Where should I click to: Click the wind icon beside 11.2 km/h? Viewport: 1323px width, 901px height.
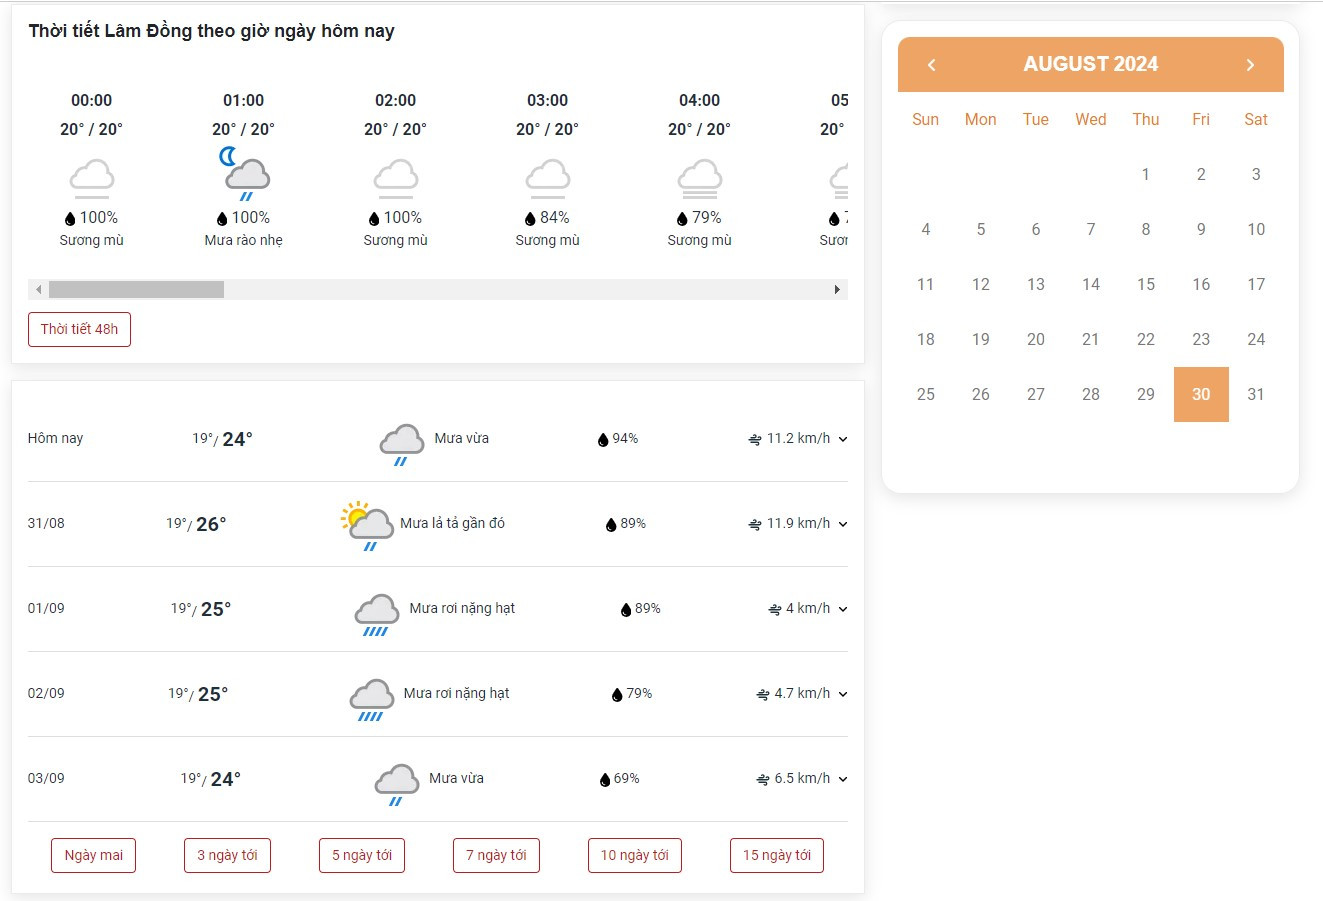[x=755, y=440]
